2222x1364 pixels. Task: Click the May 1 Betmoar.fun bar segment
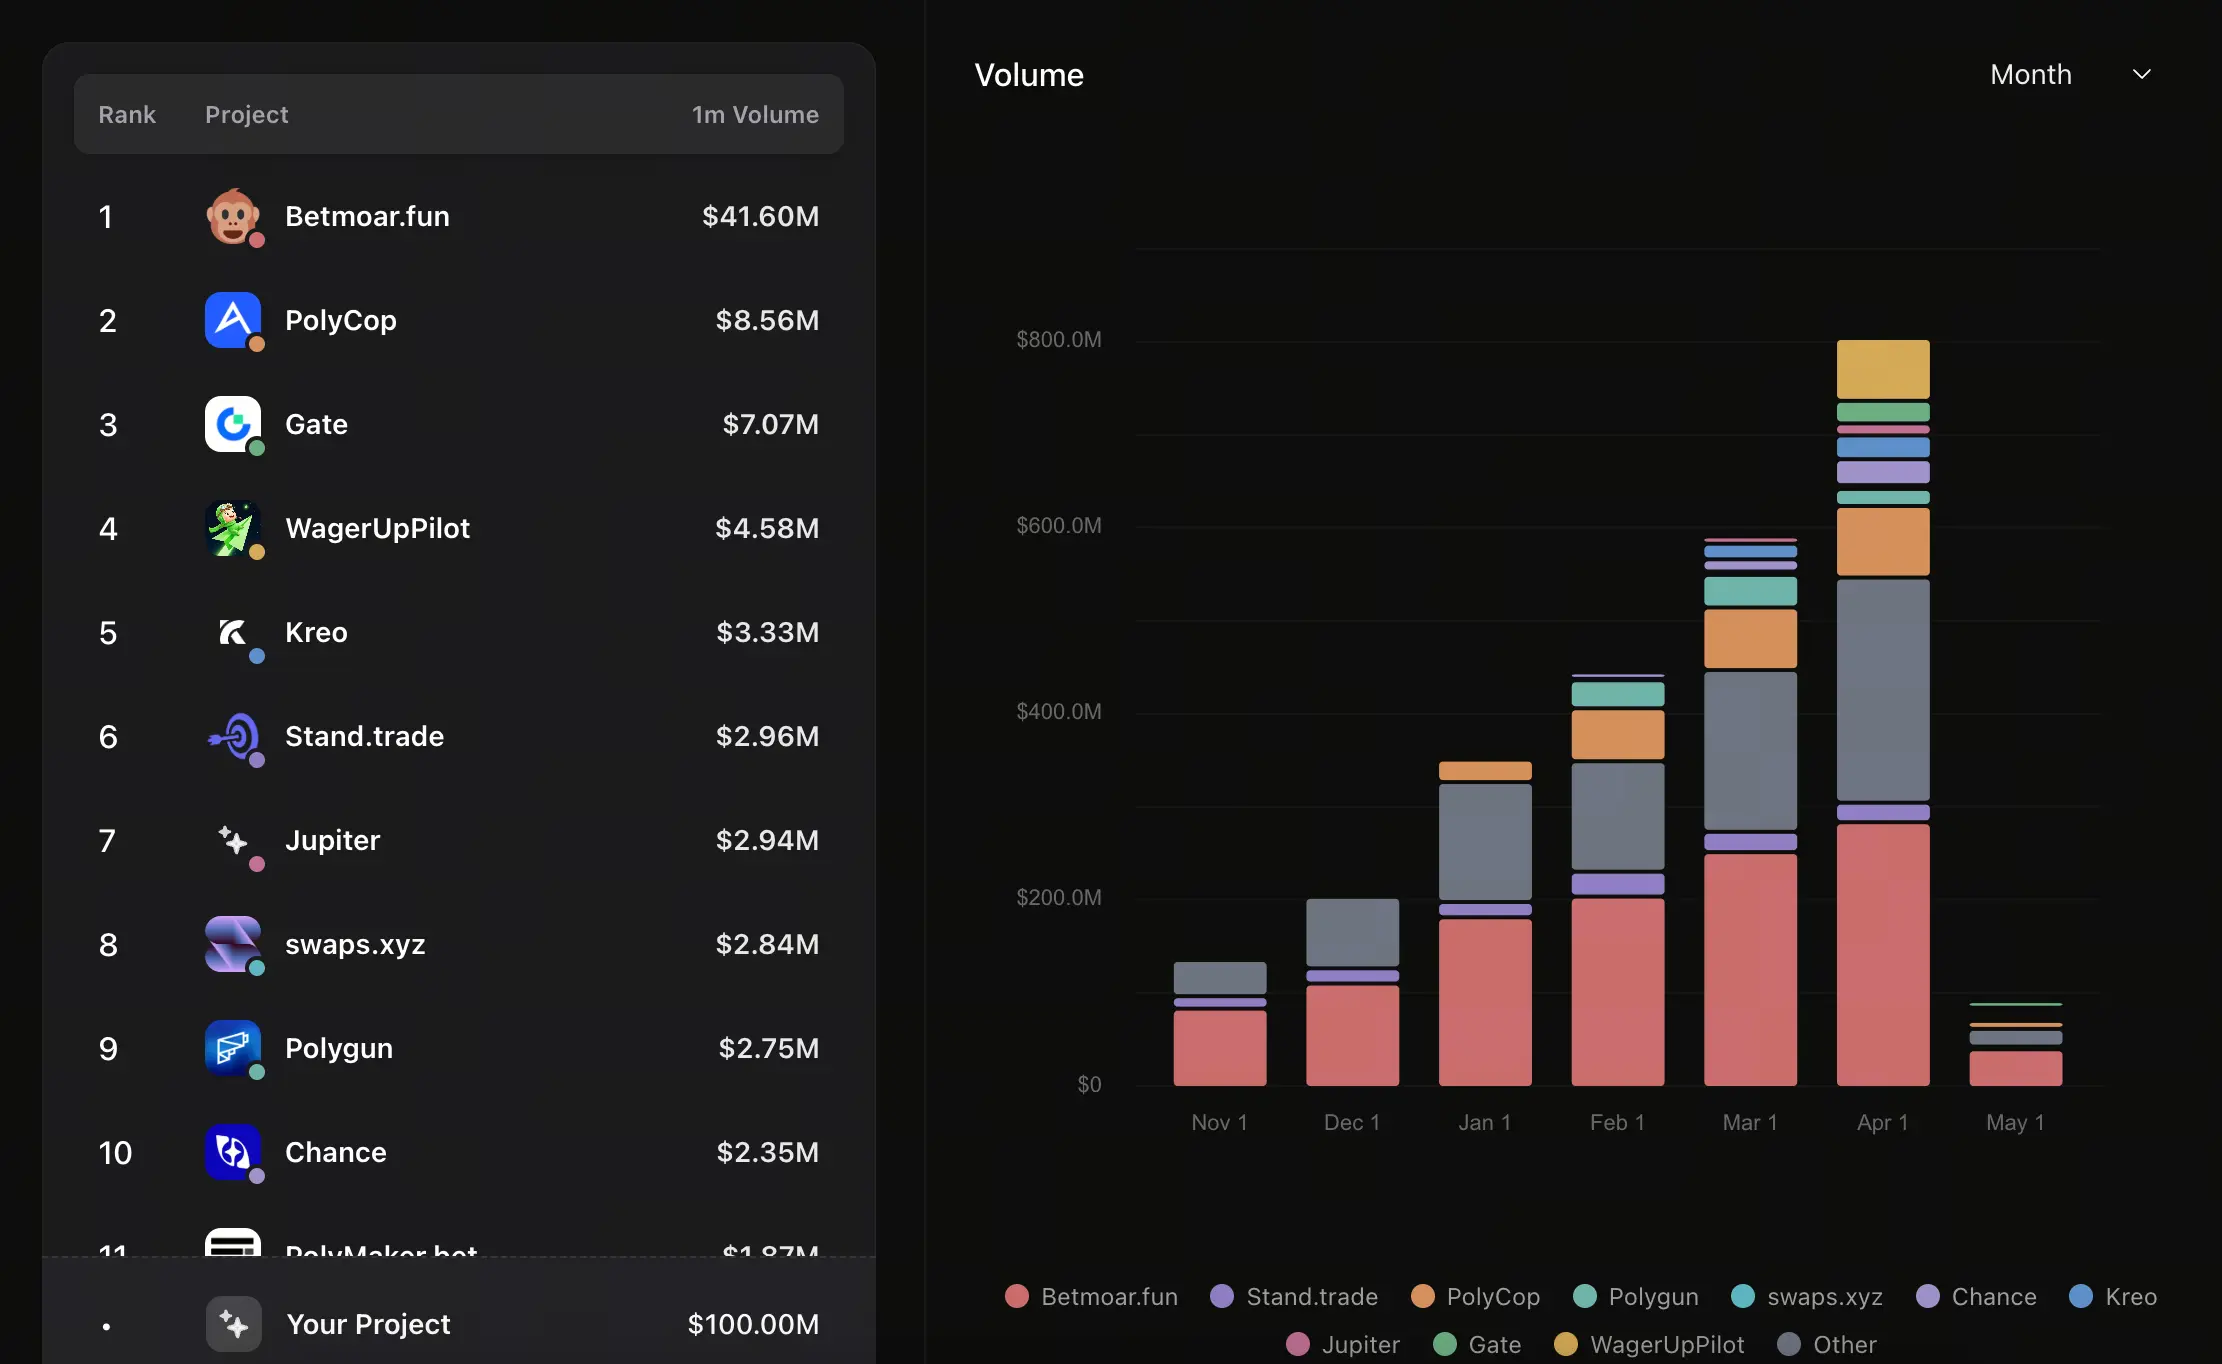click(2016, 1068)
